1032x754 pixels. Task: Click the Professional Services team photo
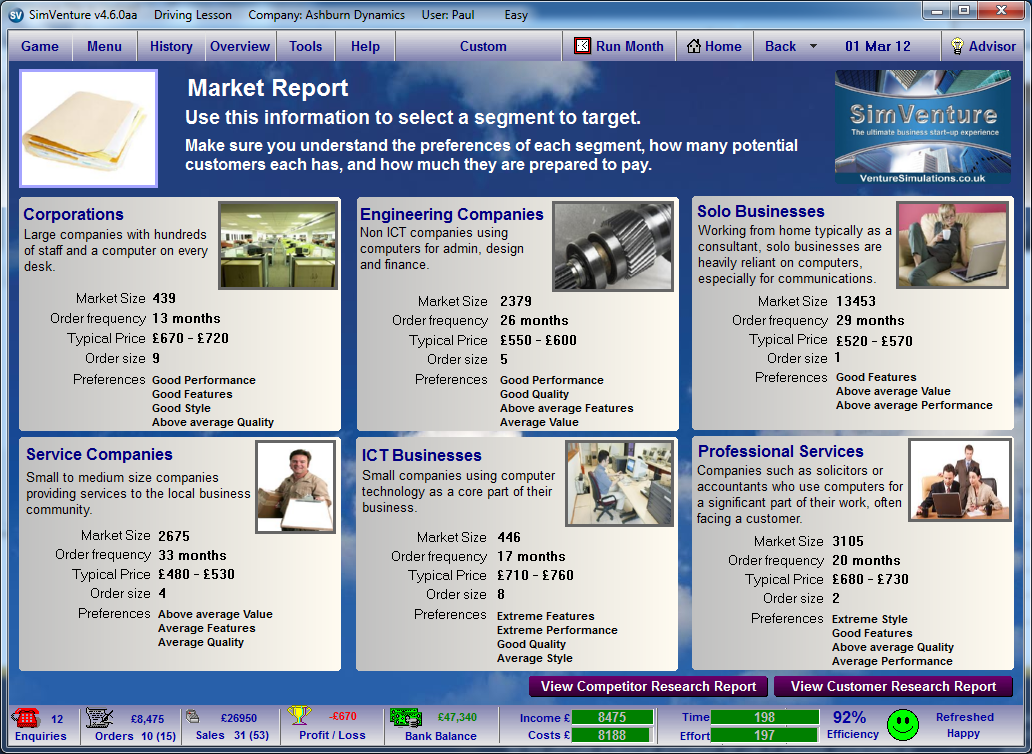tap(960, 480)
